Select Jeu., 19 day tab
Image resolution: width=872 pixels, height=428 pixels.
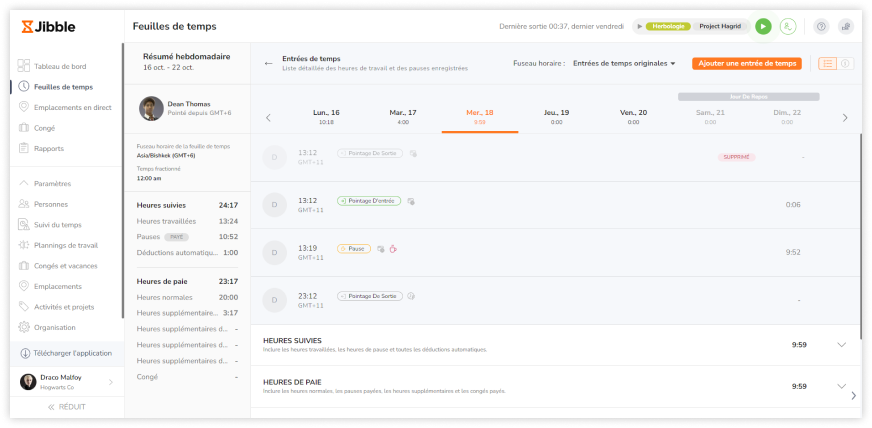557,117
